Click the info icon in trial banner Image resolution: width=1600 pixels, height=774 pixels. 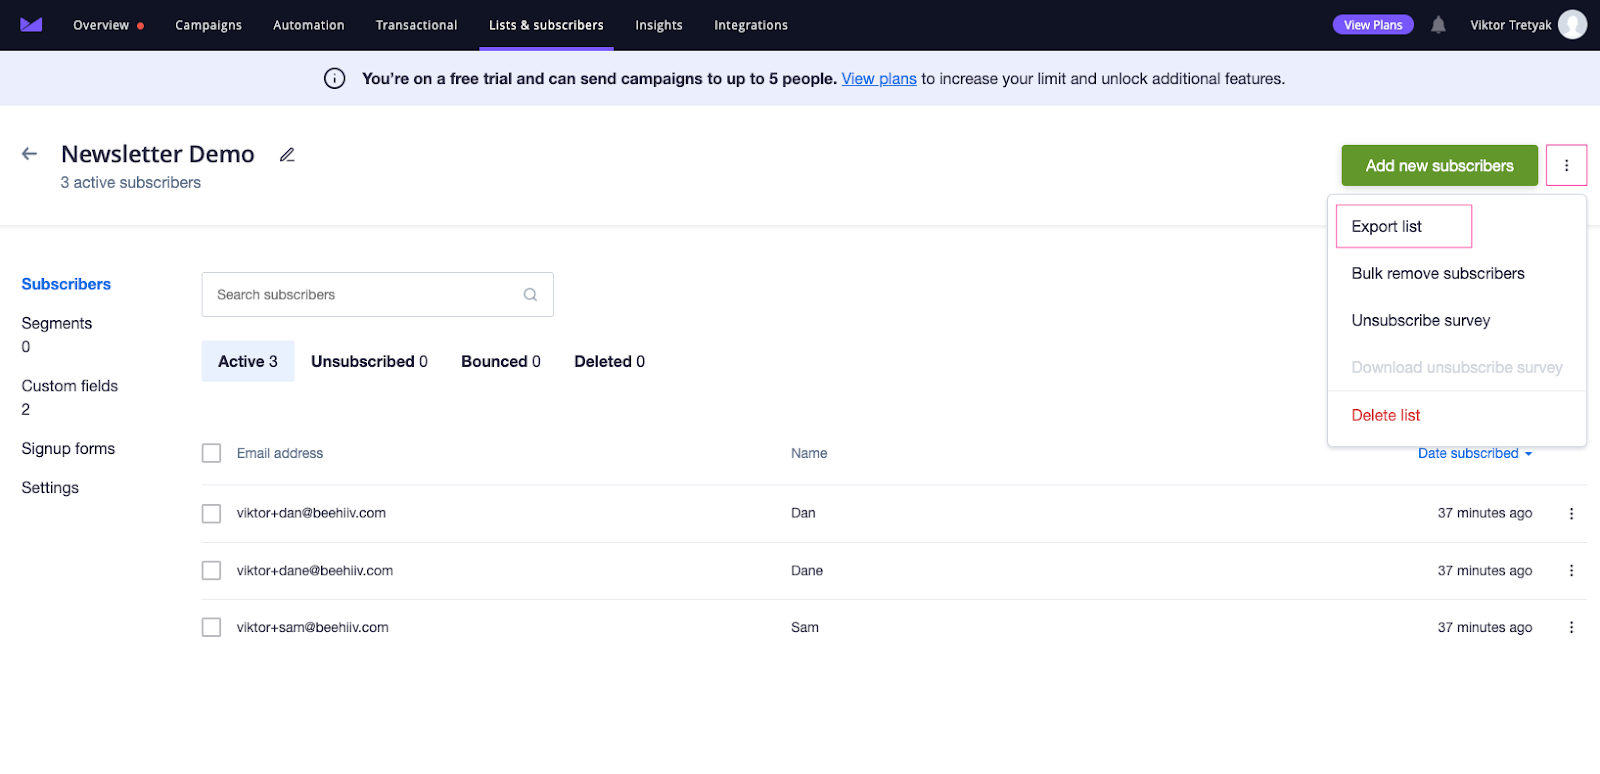pyautogui.click(x=335, y=79)
